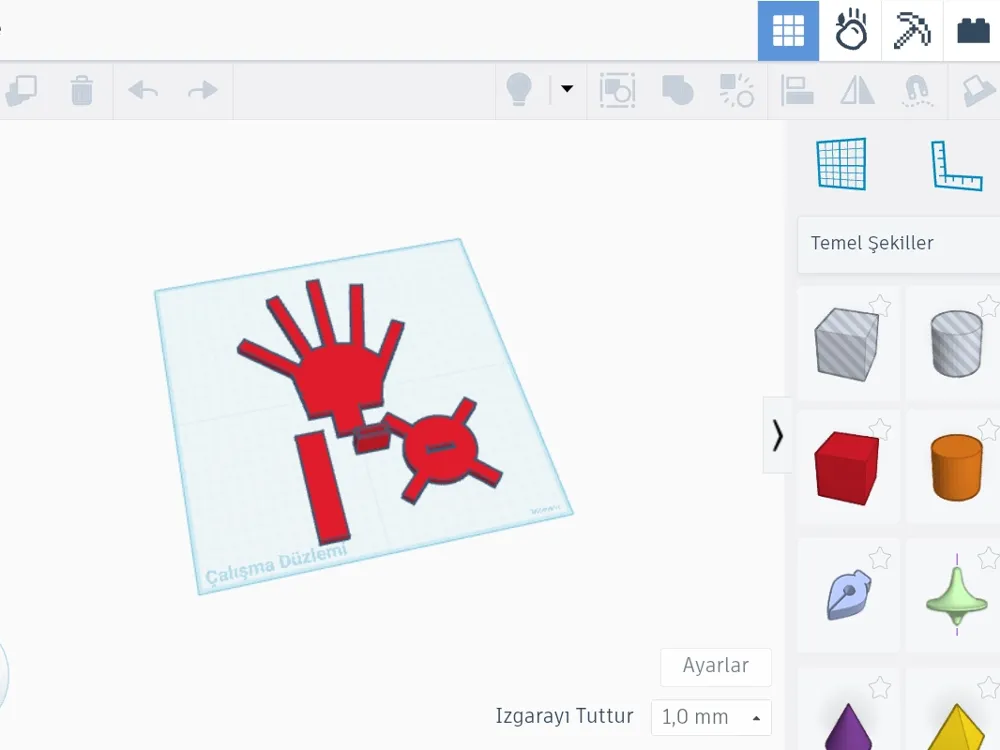
Task: Open the Ayarlar settings button
Action: (716, 666)
